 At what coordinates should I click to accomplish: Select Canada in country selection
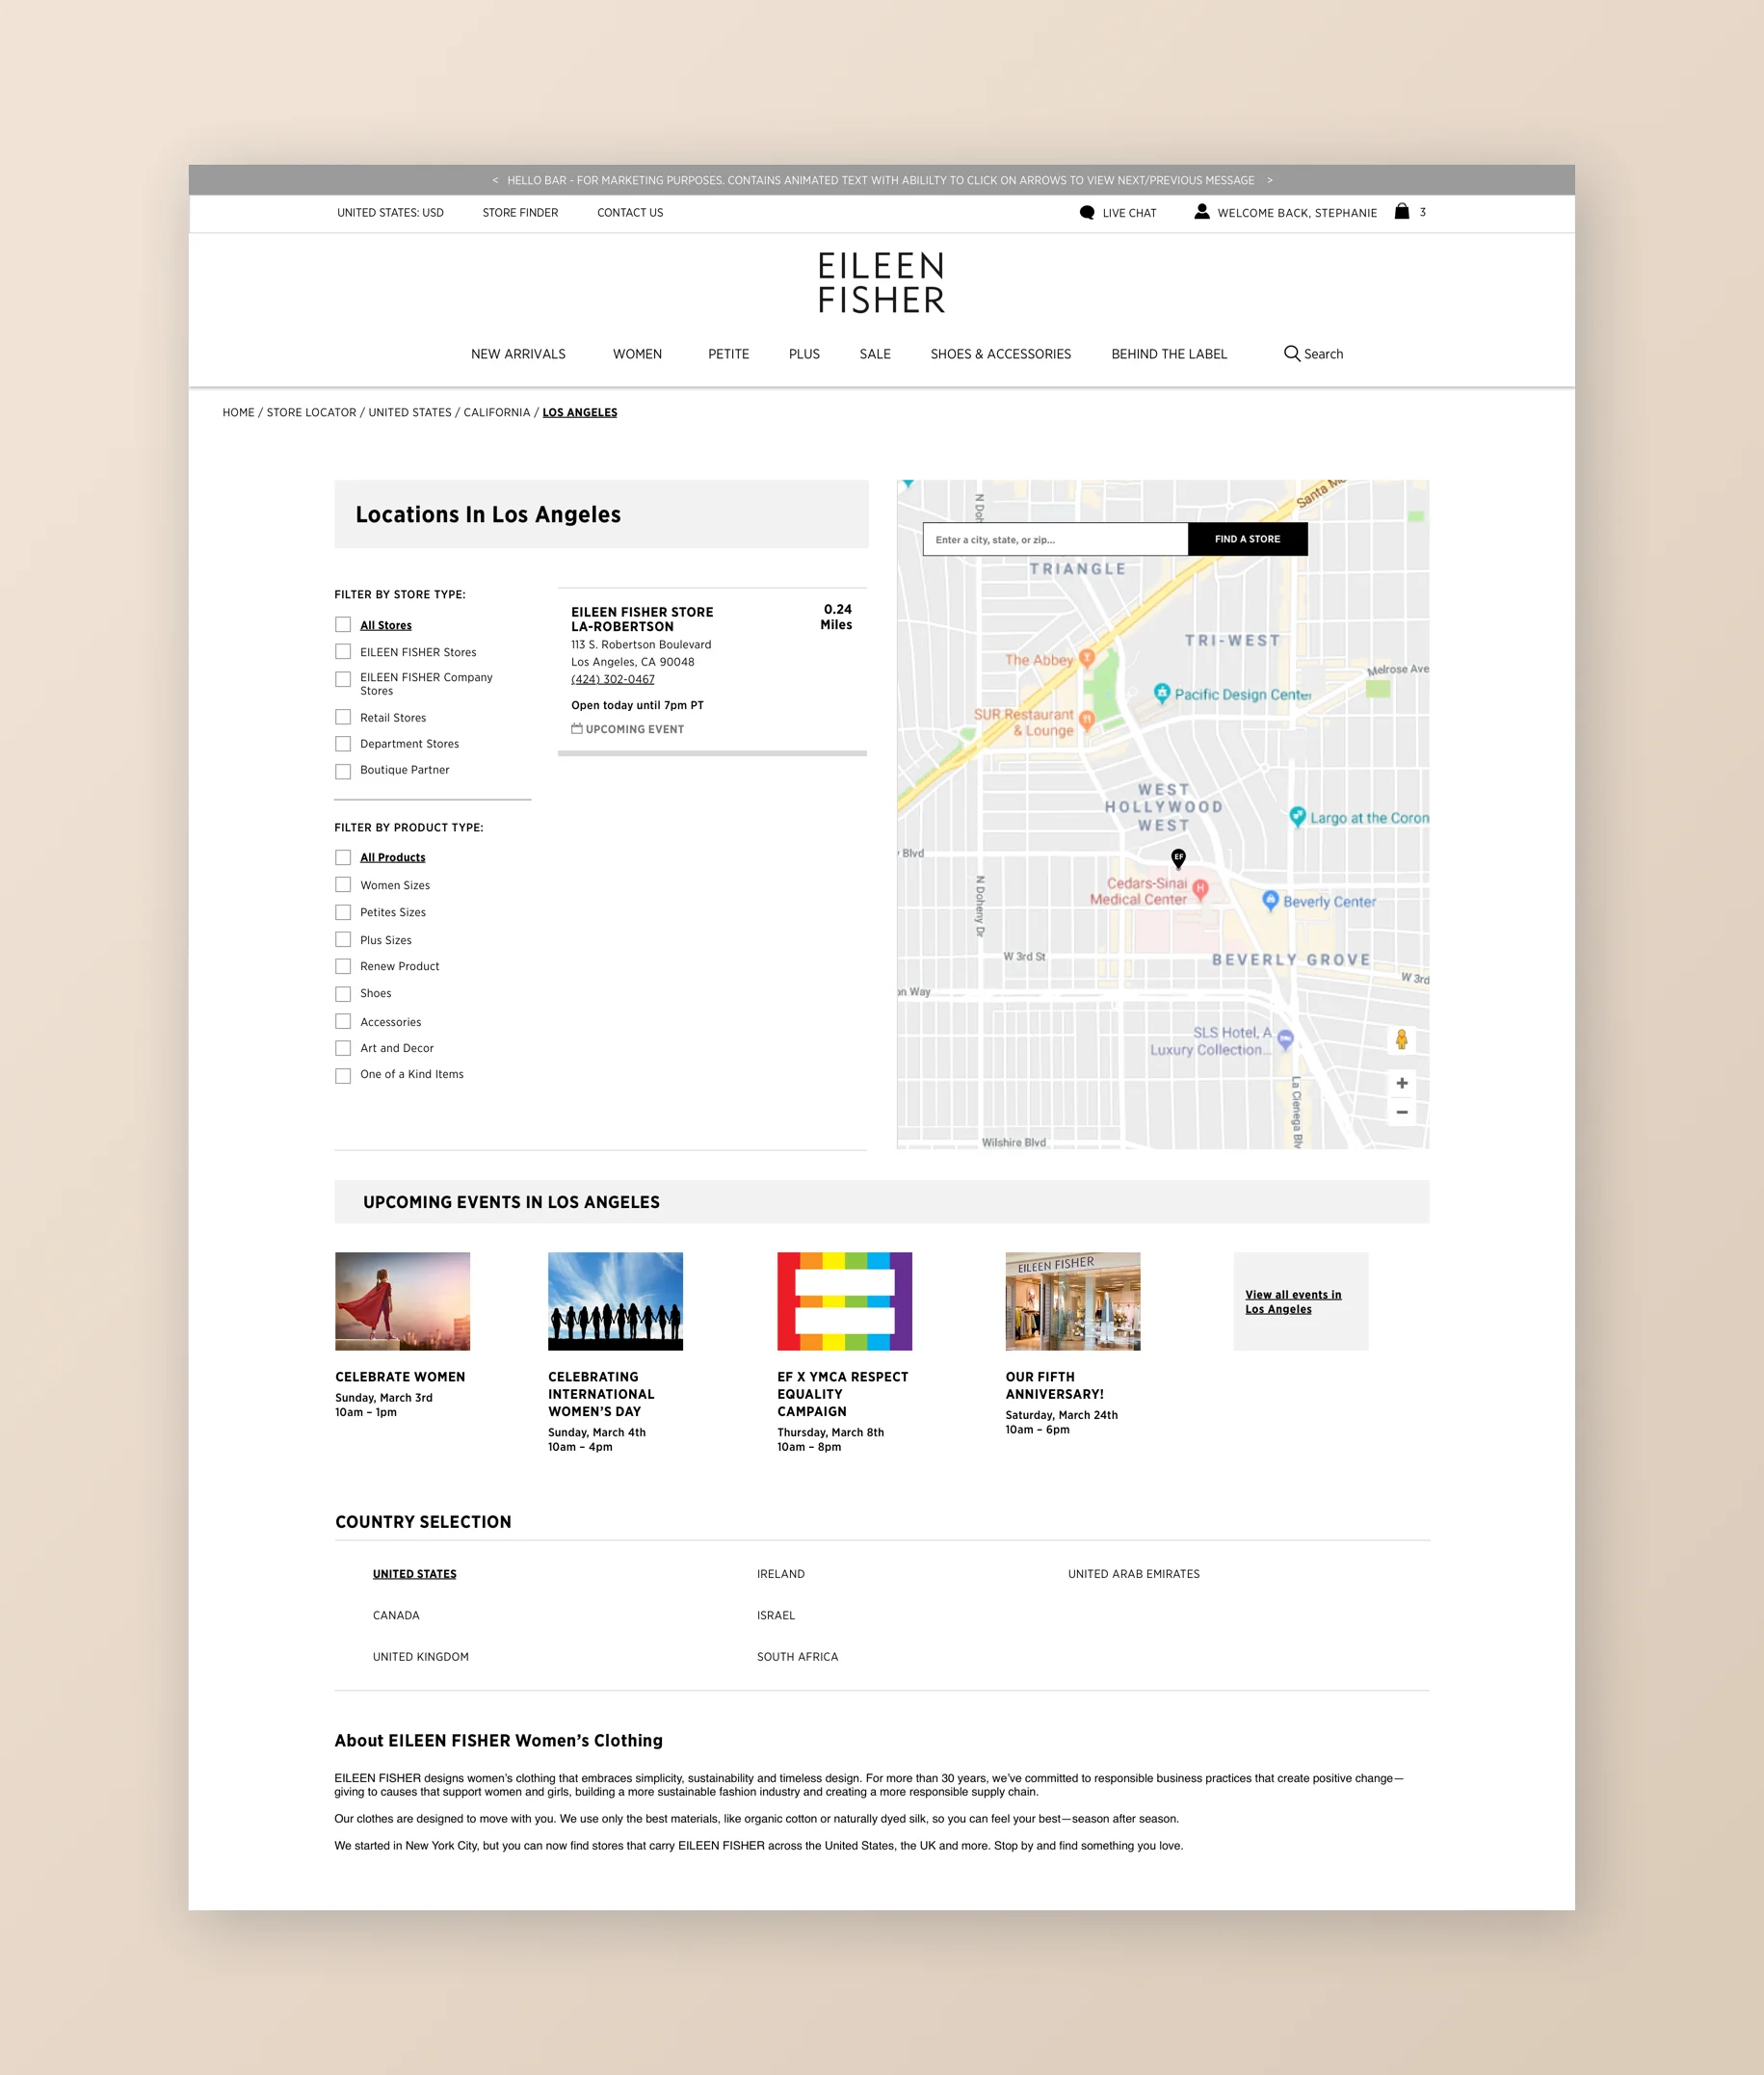click(x=396, y=1615)
